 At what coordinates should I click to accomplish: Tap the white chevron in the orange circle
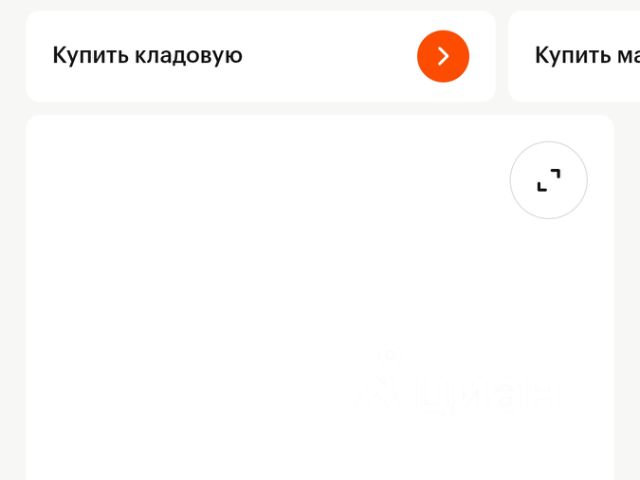point(443,56)
